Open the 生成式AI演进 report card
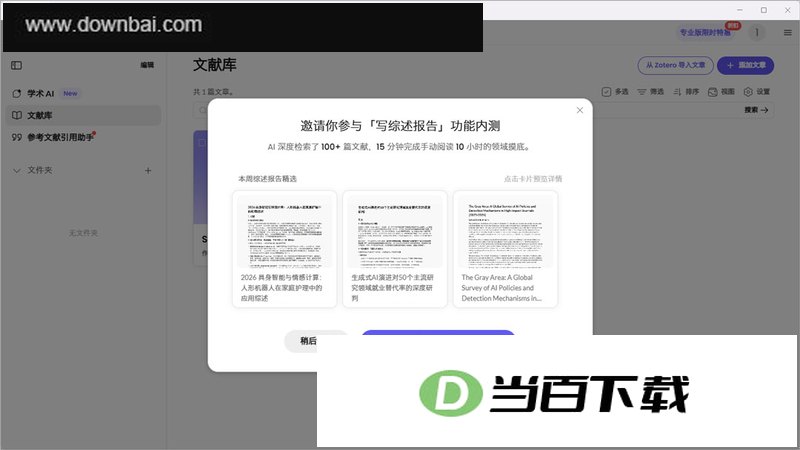The height and width of the screenshot is (450, 800). pyautogui.click(x=394, y=249)
